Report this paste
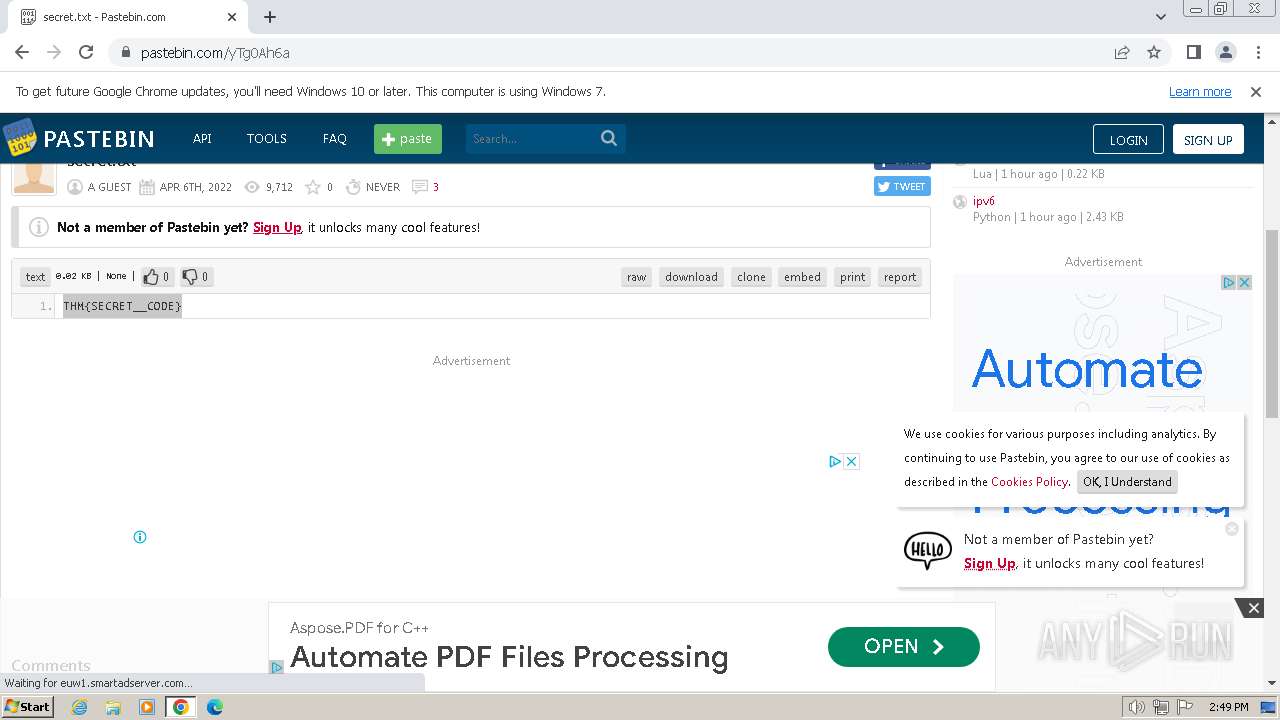 coord(900,277)
